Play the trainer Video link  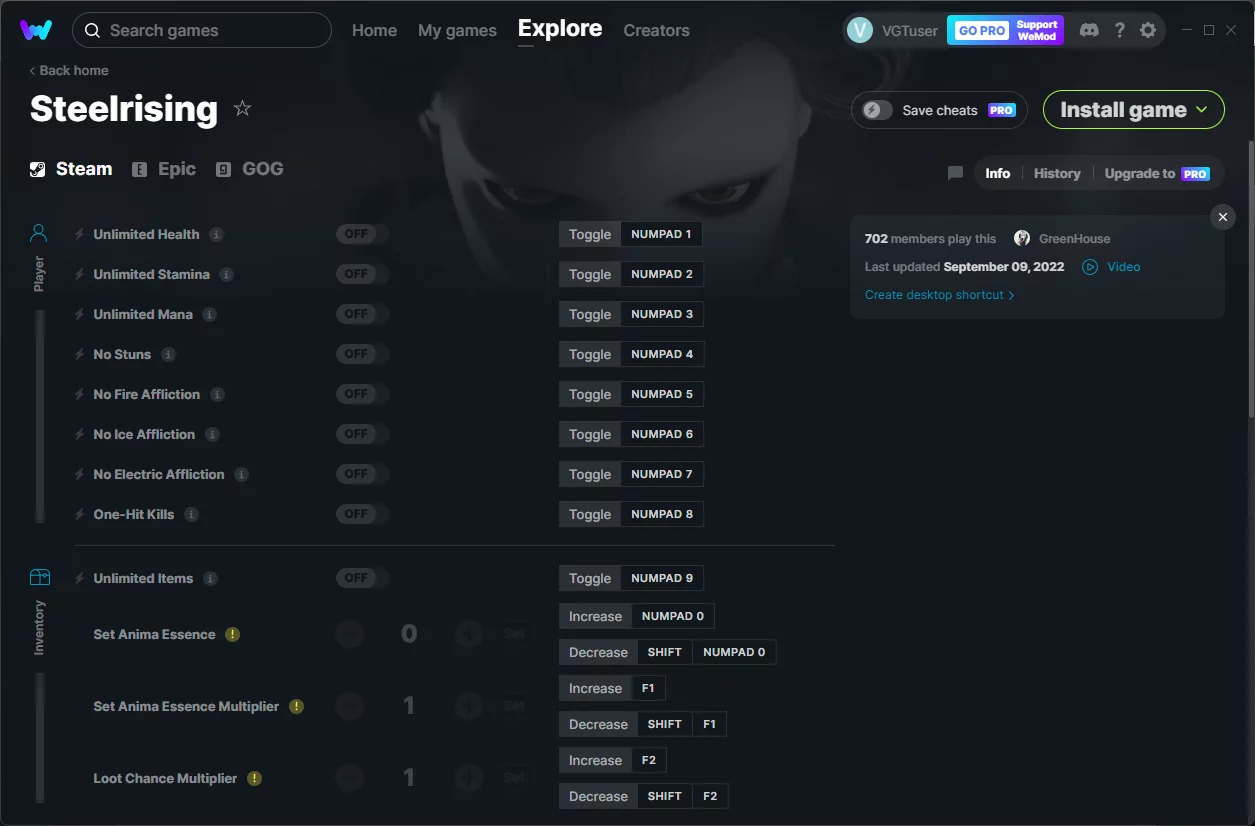[x=1111, y=267]
